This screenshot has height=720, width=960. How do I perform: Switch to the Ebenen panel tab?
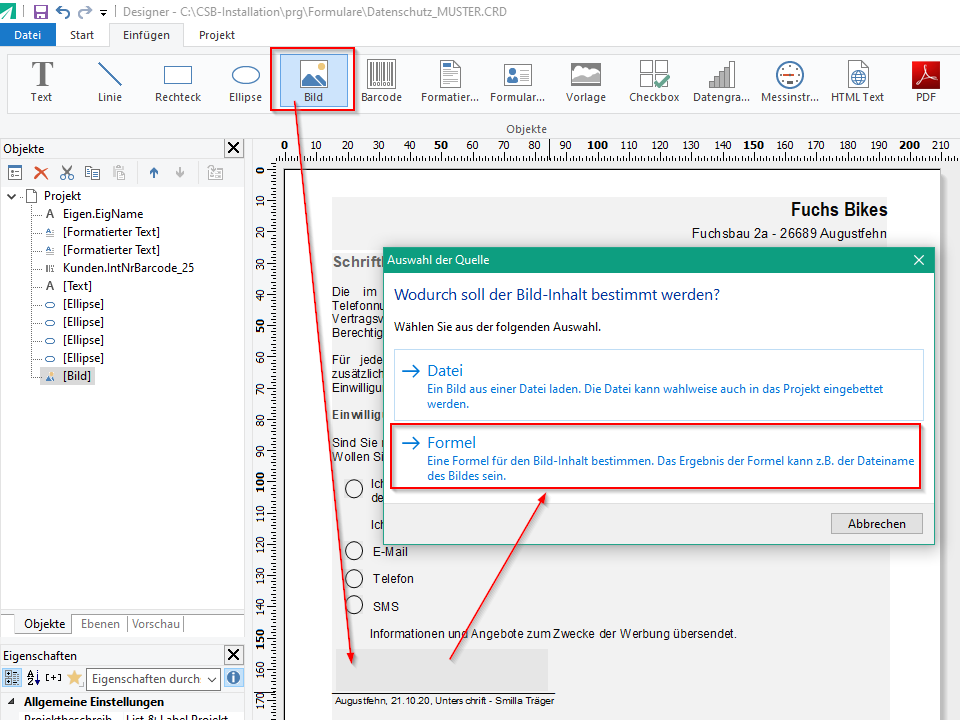pyautogui.click(x=100, y=624)
